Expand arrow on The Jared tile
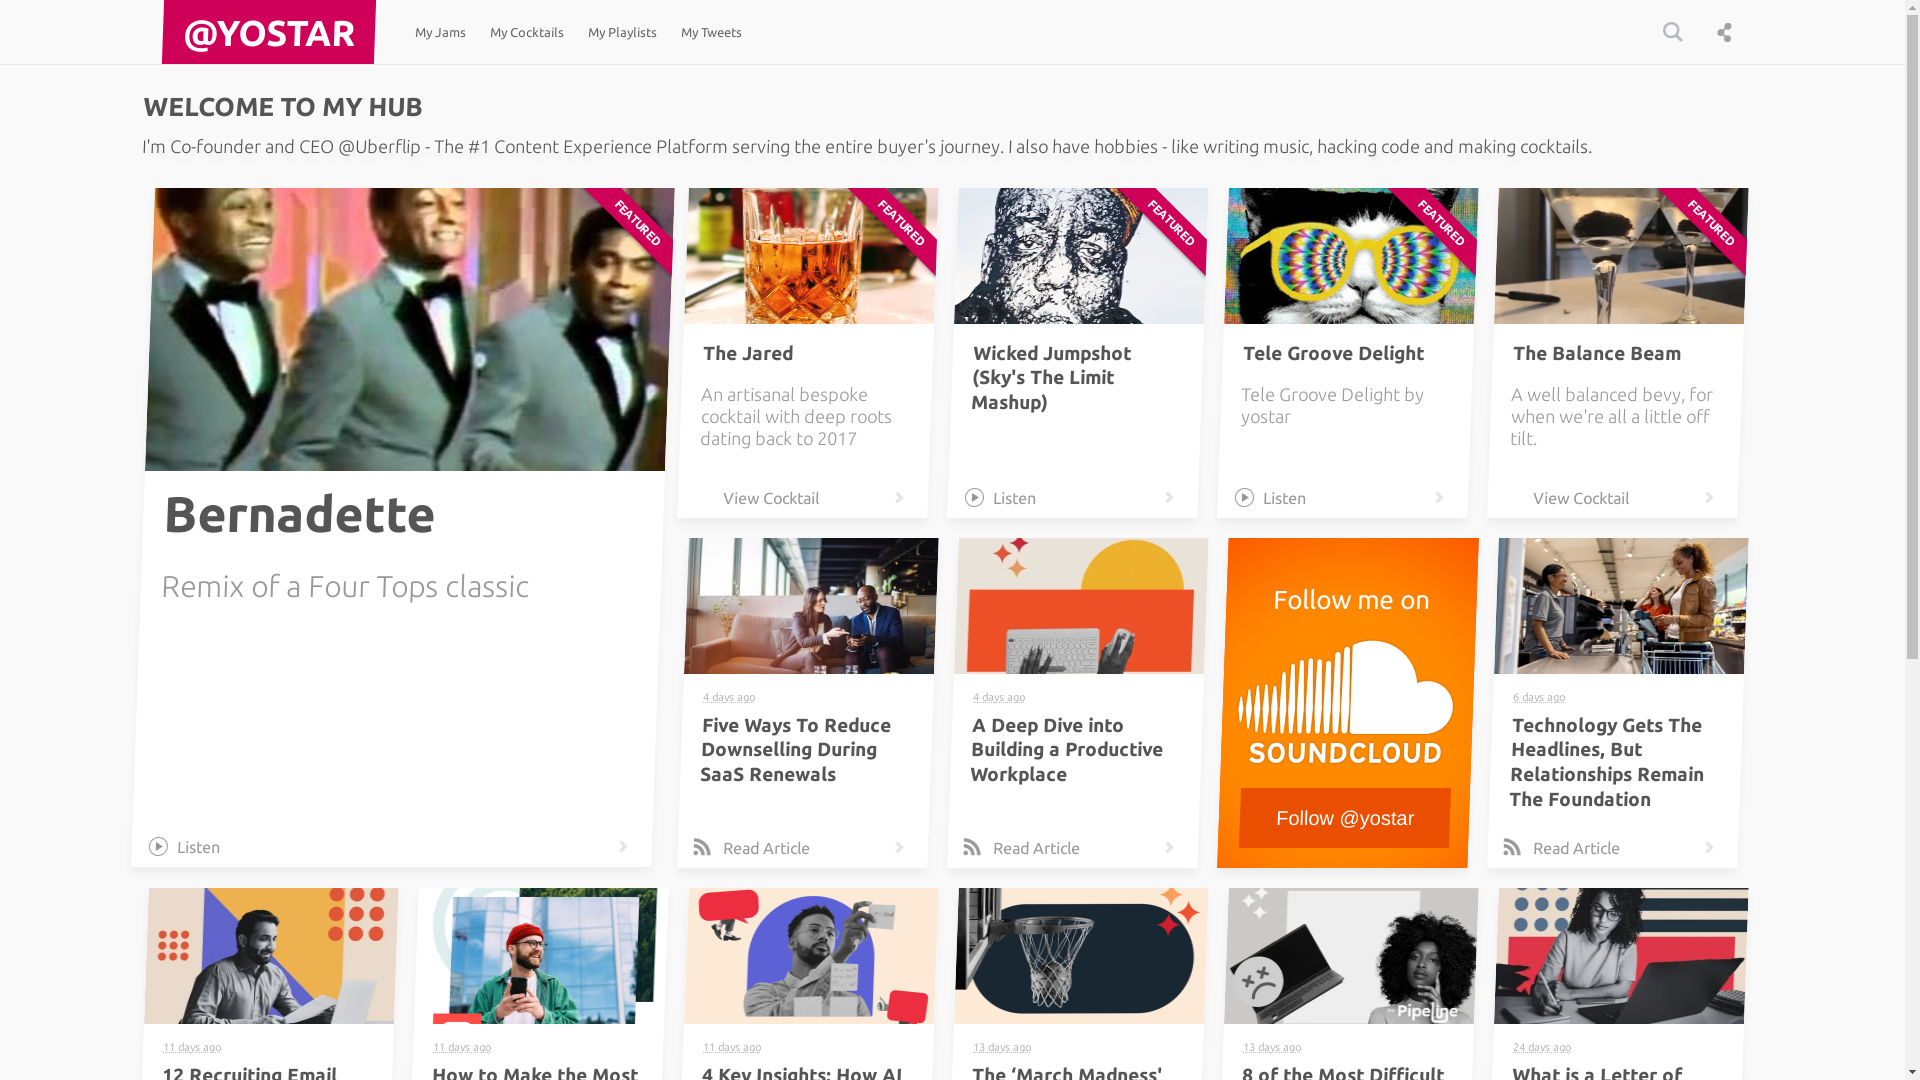Viewport: 1920px width, 1080px height. tap(899, 498)
